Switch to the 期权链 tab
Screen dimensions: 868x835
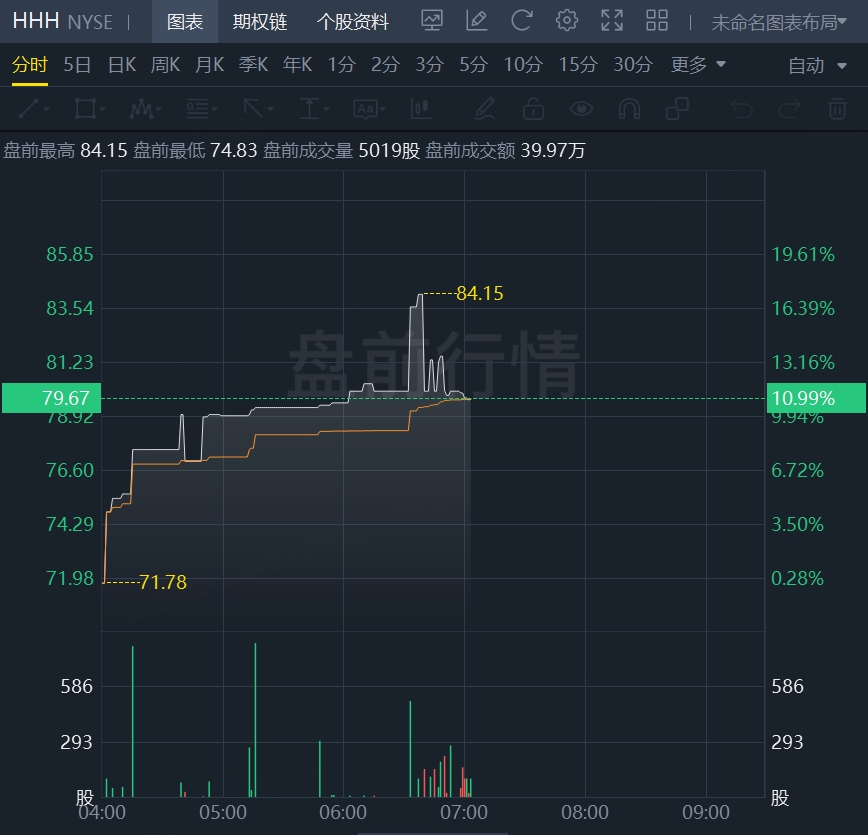click(x=260, y=22)
